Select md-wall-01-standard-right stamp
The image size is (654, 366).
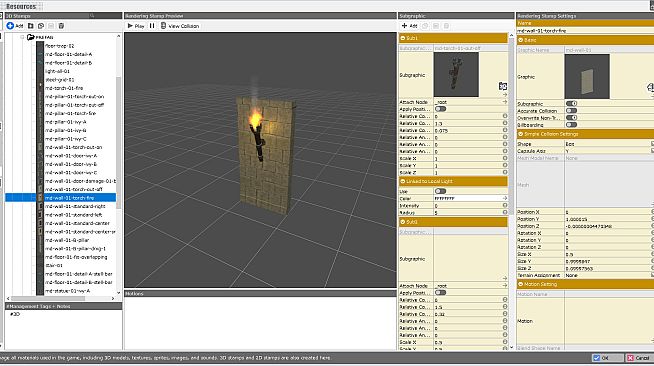click(x=75, y=206)
